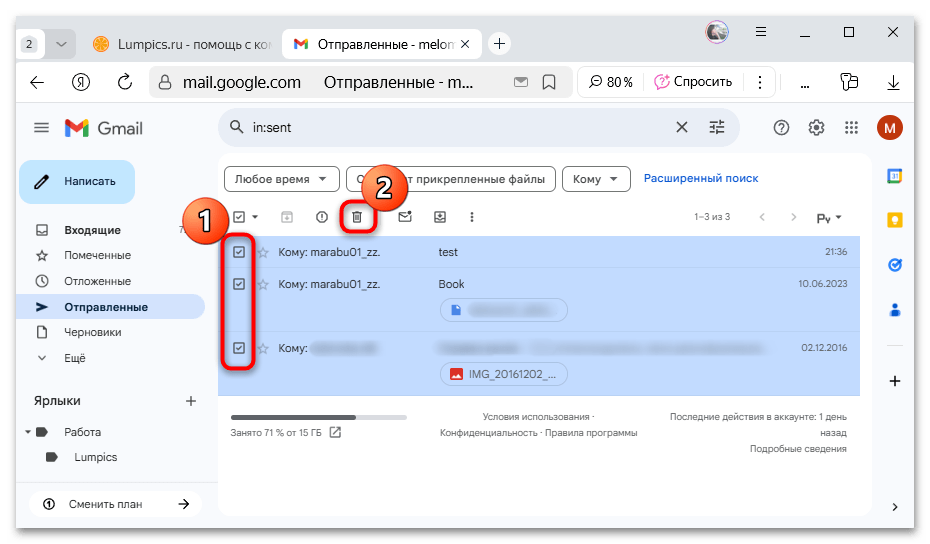Open the 'Lumpics' label

pyautogui.click(x=95, y=457)
